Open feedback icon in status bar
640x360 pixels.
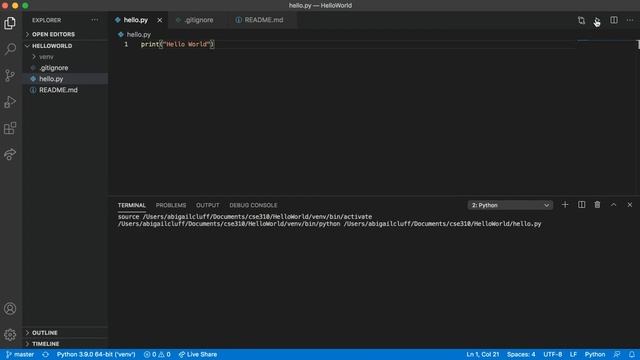(617, 354)
